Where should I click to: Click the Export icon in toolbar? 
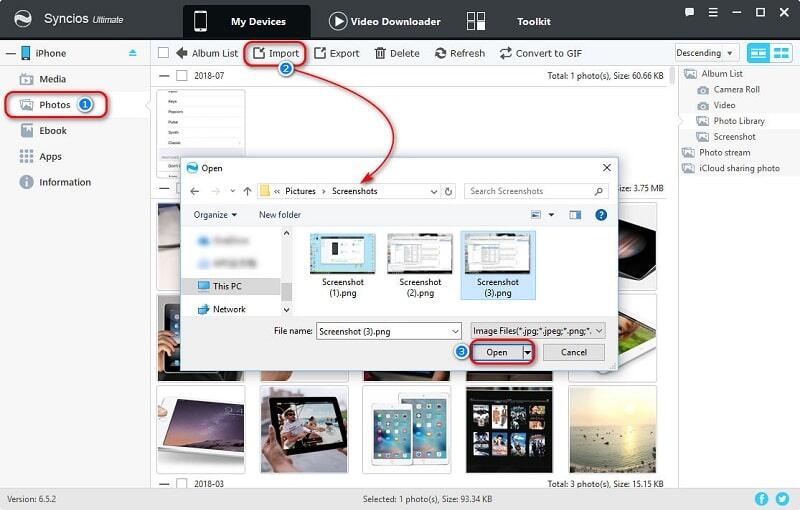pos(320,53)
